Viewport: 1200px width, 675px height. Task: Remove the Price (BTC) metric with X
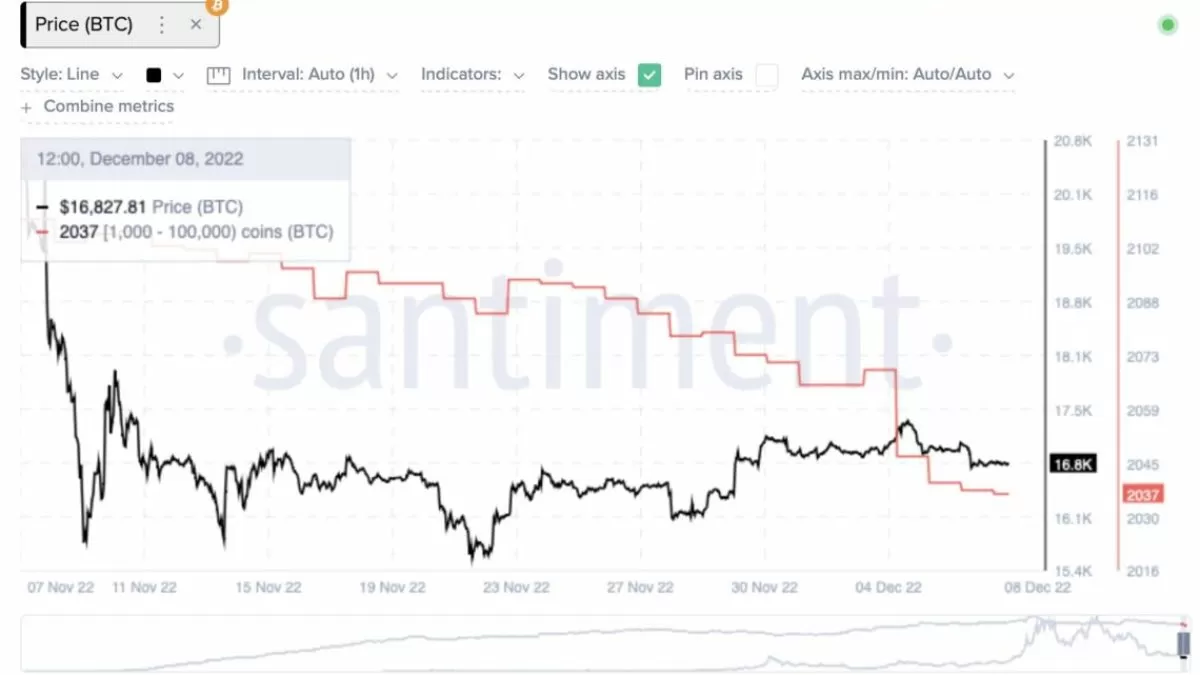196,25
